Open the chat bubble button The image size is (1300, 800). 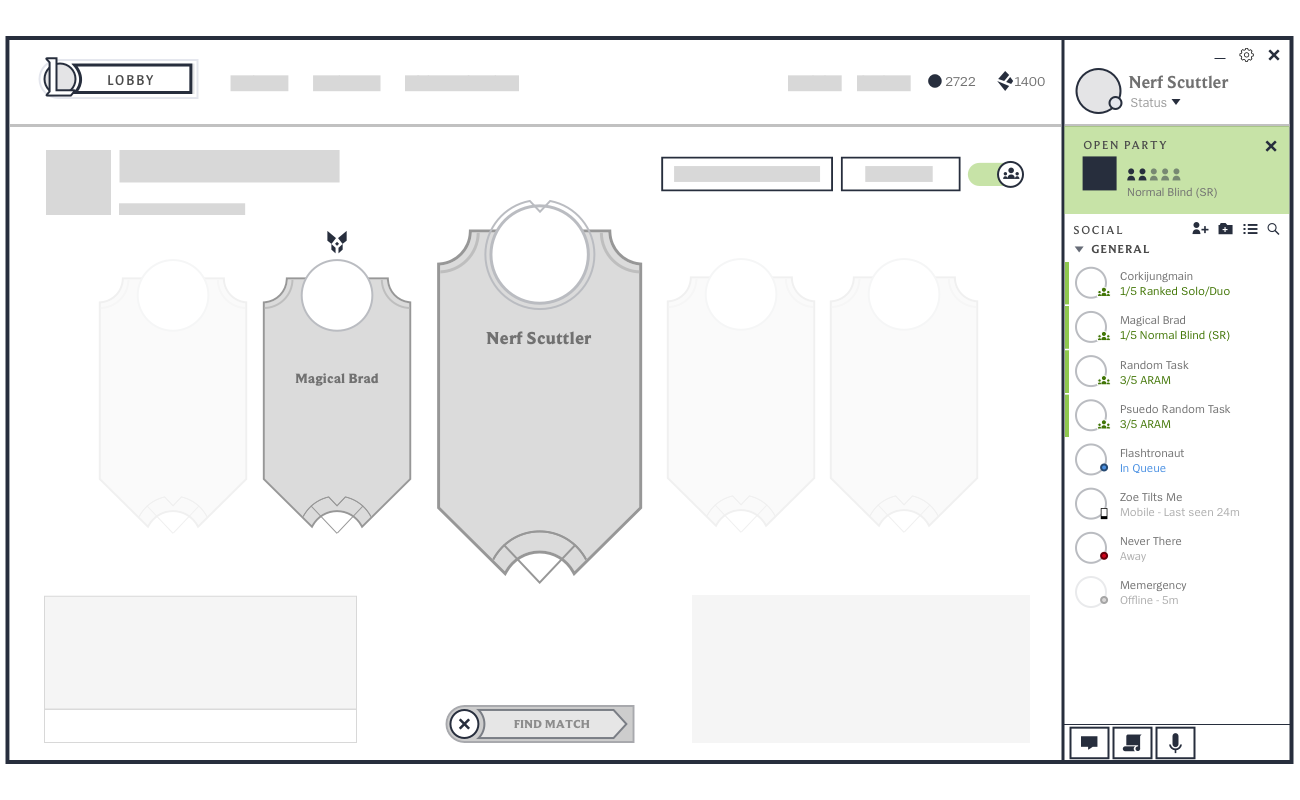(1089, 743)
